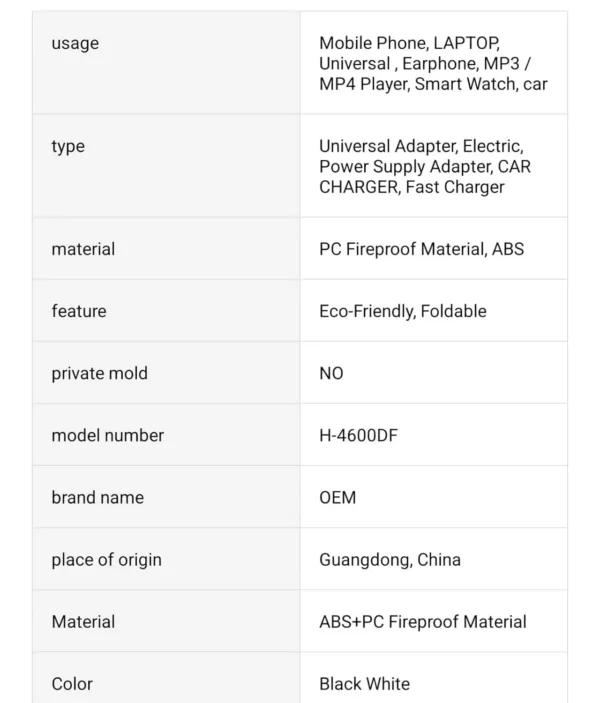The width and height of the screenshot is (600, 703).
Task: Select the "PC Fireproof Material, ABS" value
Action: [x=421, y=249]
